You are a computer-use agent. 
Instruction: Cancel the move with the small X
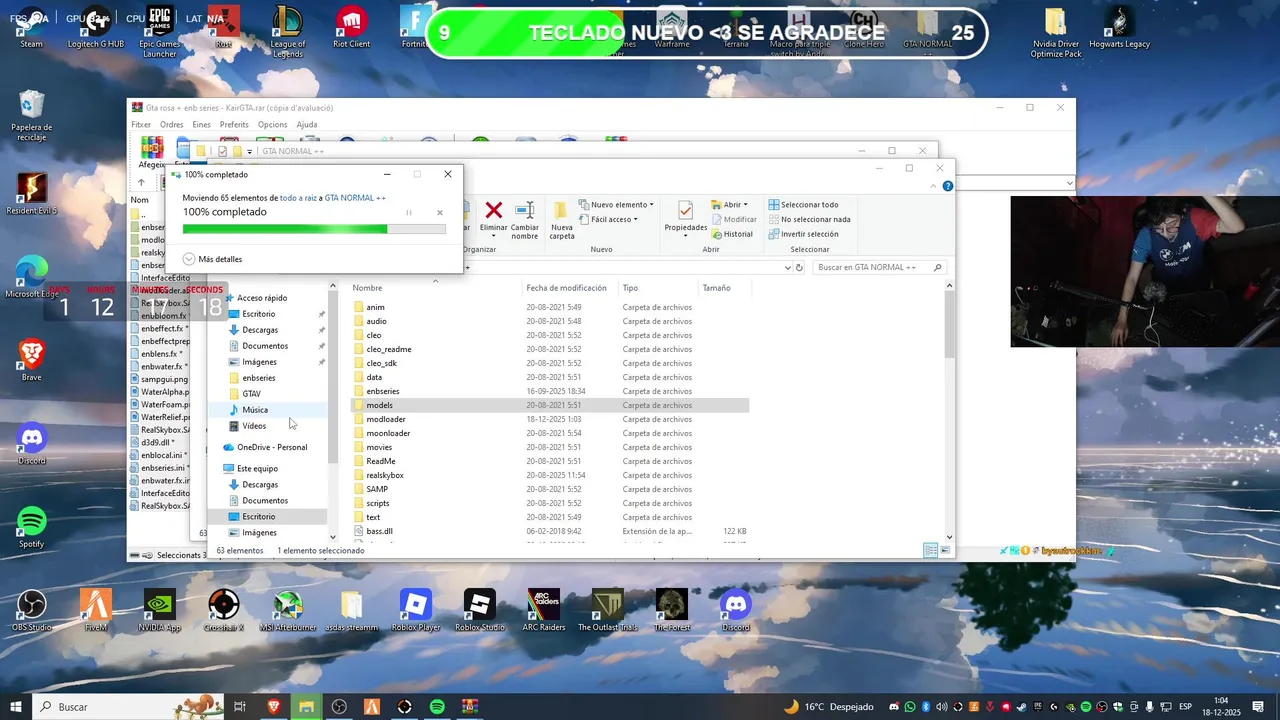point(440,212)
